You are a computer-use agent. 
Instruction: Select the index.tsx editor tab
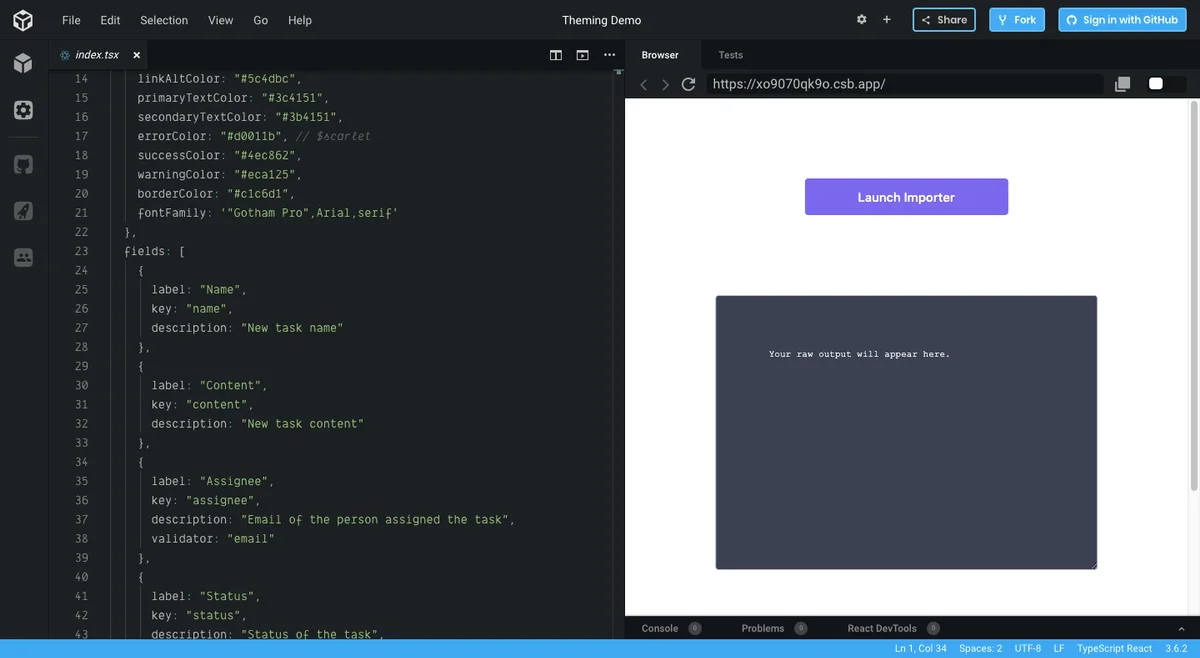95,55
